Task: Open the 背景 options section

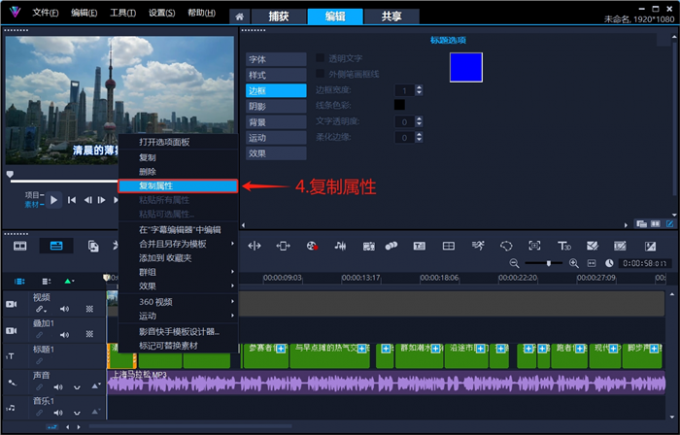Action: pos(276,122)
